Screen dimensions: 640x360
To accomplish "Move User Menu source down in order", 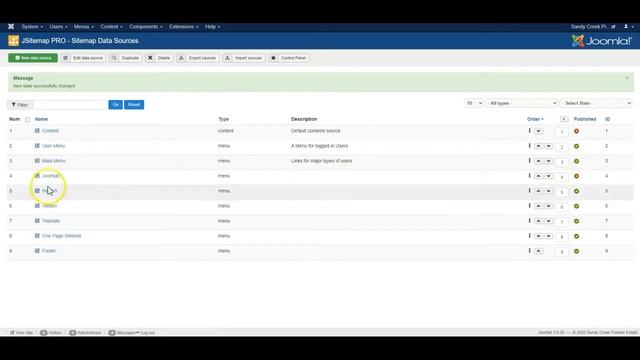I will pos(549,146).
